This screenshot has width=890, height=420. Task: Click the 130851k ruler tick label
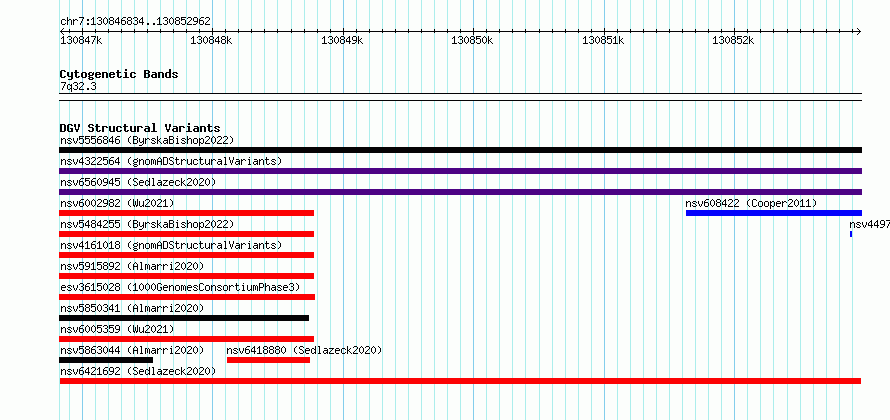[603, 40]
